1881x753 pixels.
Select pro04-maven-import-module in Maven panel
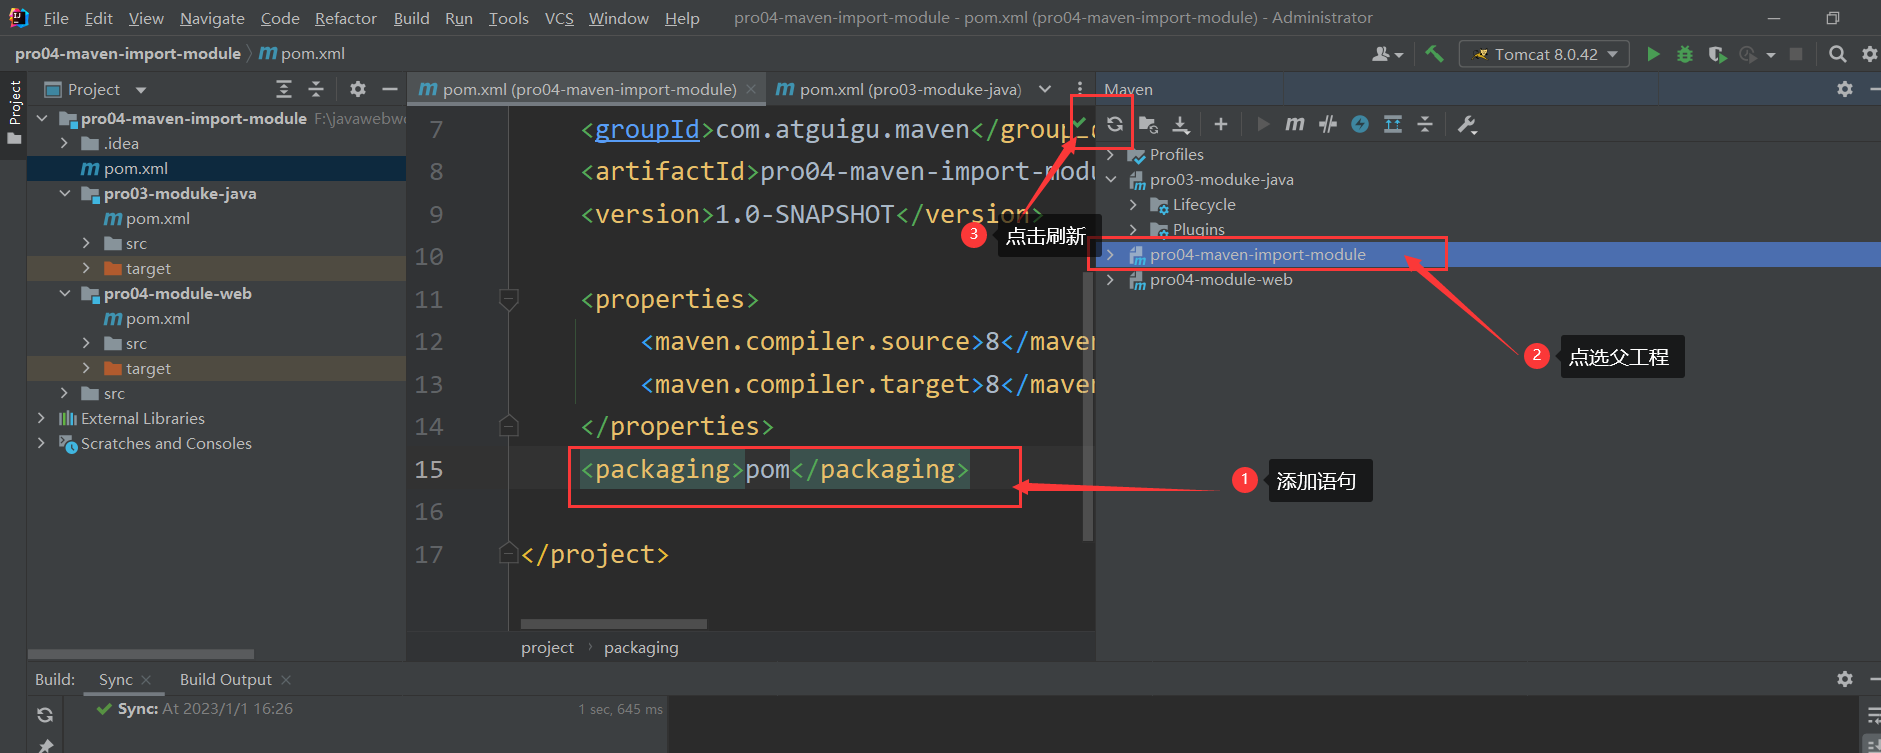(x=1257, y=254)
